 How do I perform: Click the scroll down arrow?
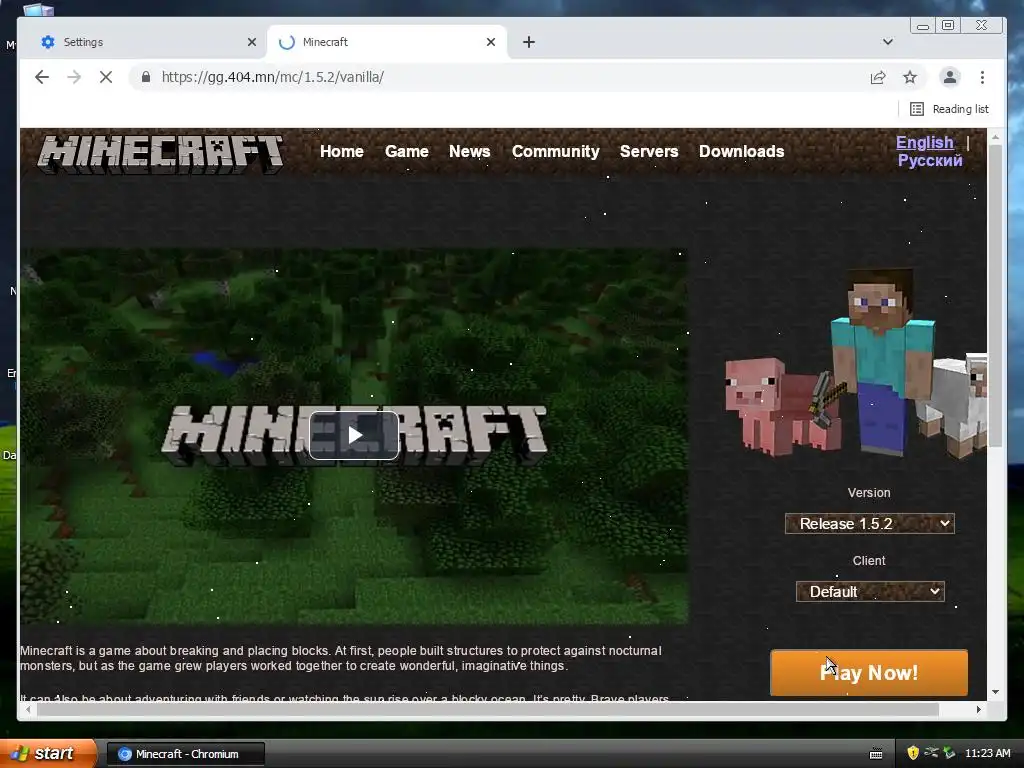(995, 692)
